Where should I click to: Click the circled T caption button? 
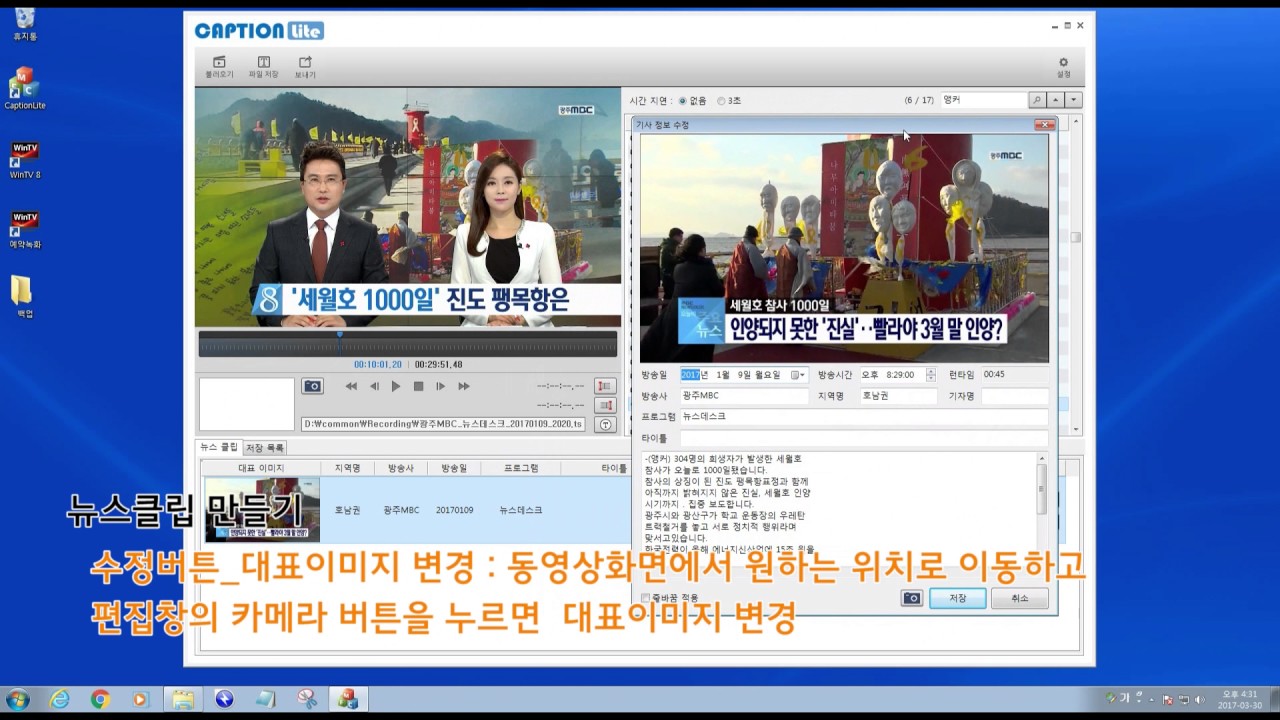click(605, 424)
